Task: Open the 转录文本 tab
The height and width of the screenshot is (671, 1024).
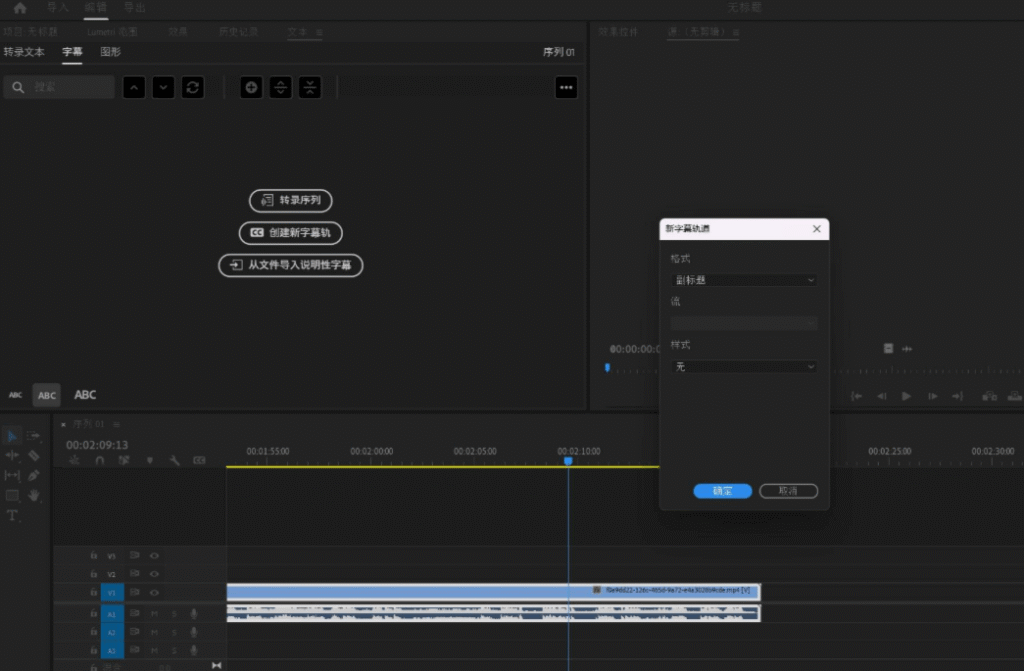Action: [x=24, y=52]
